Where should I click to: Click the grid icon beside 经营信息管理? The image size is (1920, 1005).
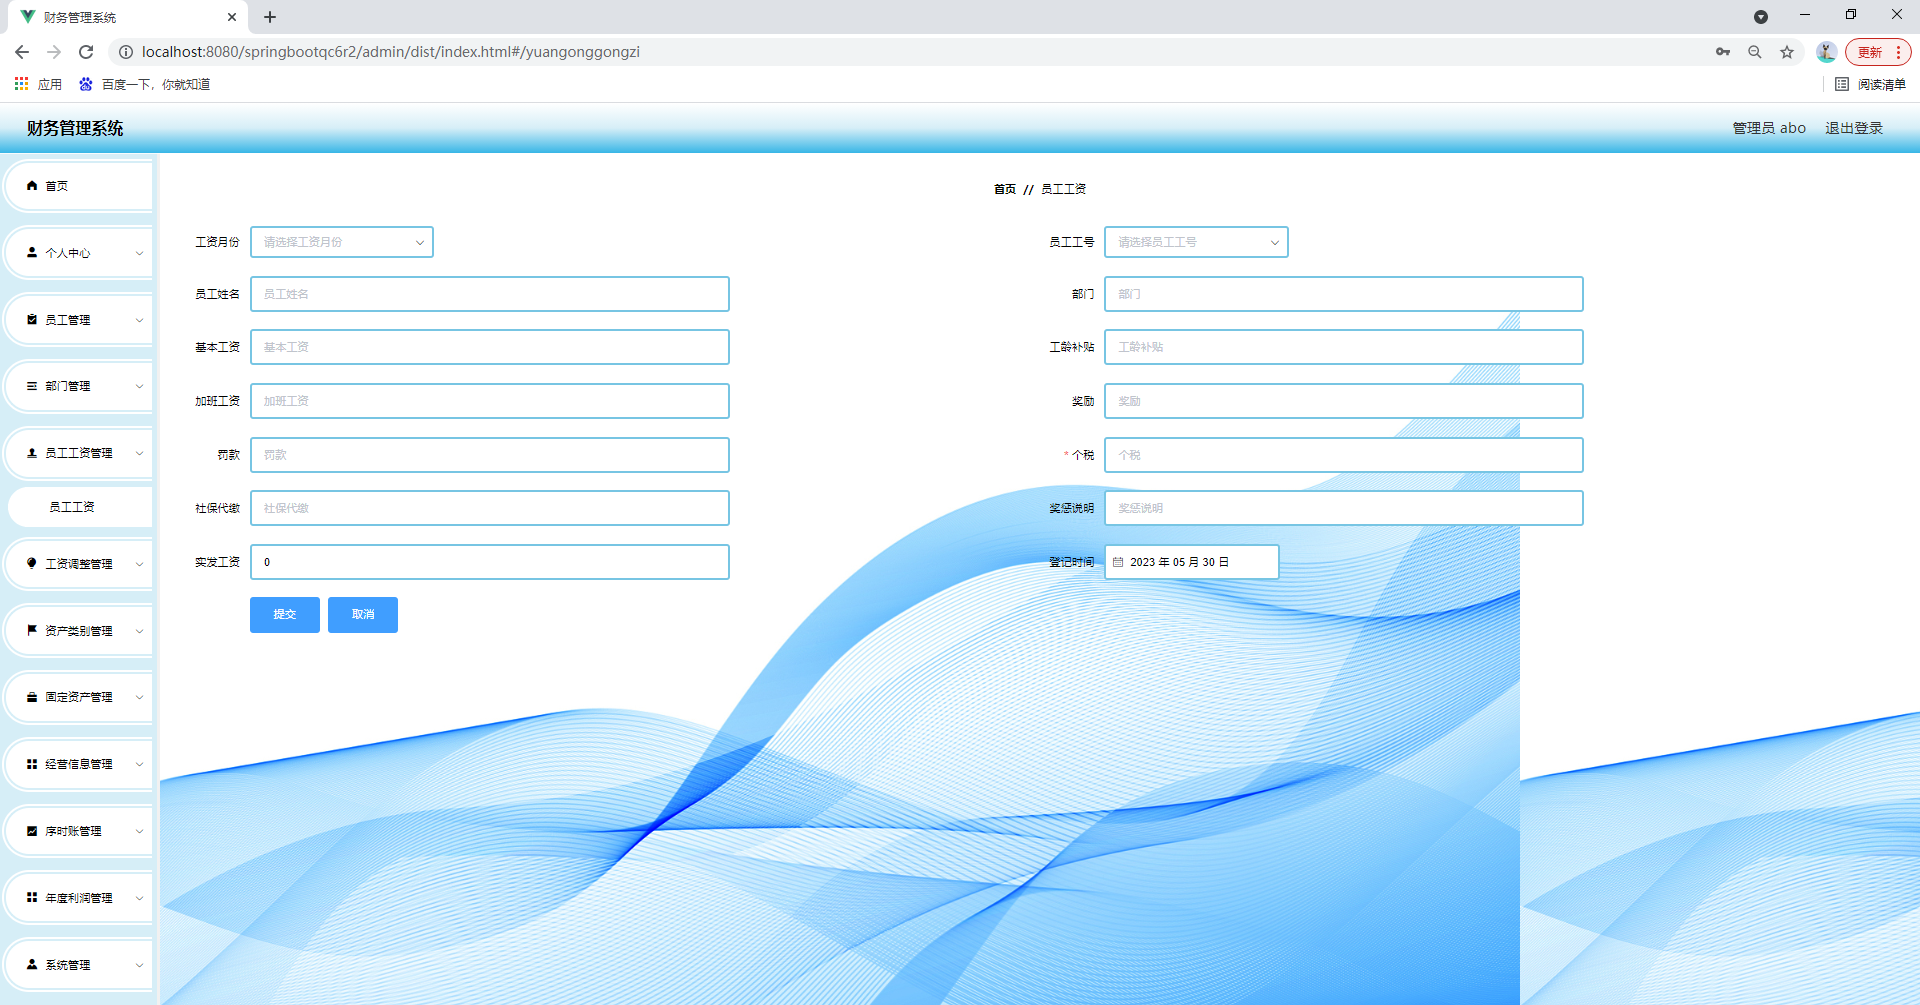pos(32,764)
